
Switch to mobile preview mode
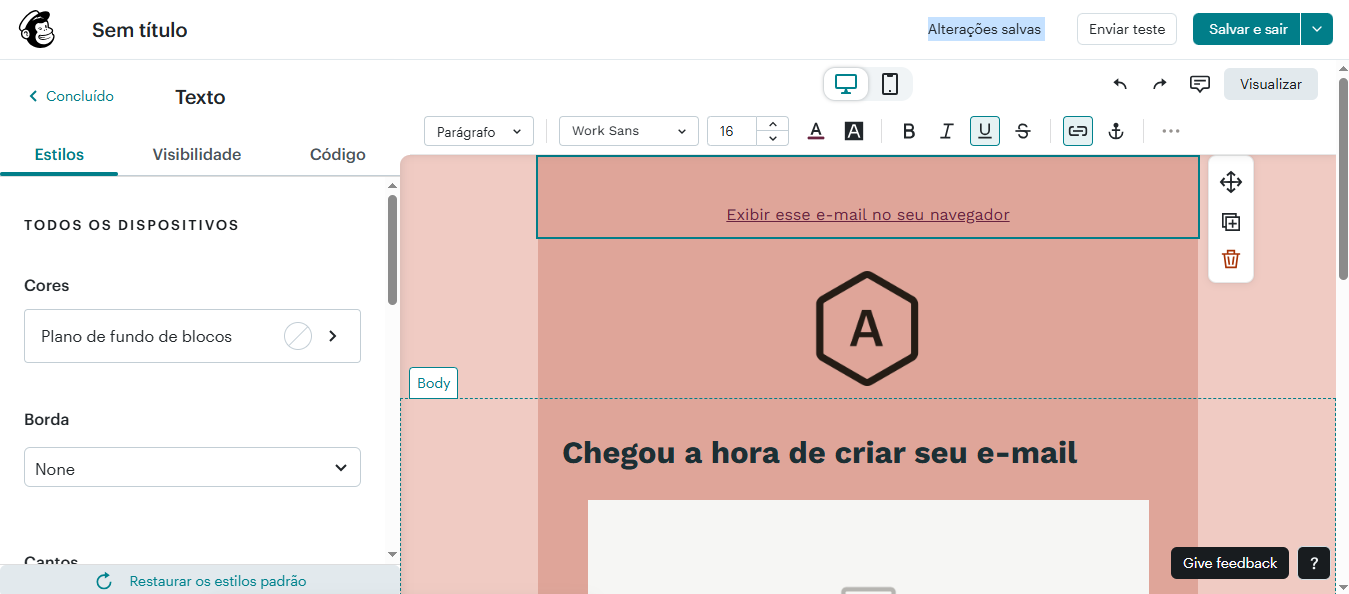pyautogui.click(x=889, y=84)
